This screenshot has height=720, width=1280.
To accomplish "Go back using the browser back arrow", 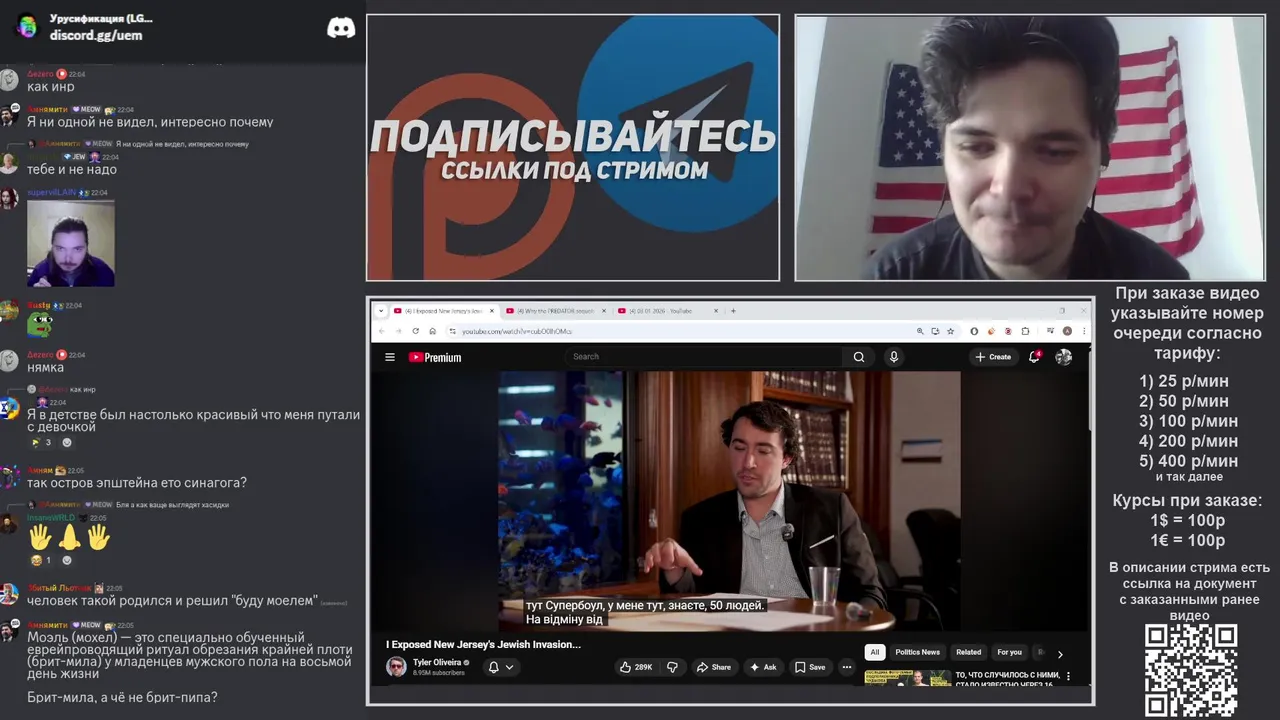I will (382, 331).
